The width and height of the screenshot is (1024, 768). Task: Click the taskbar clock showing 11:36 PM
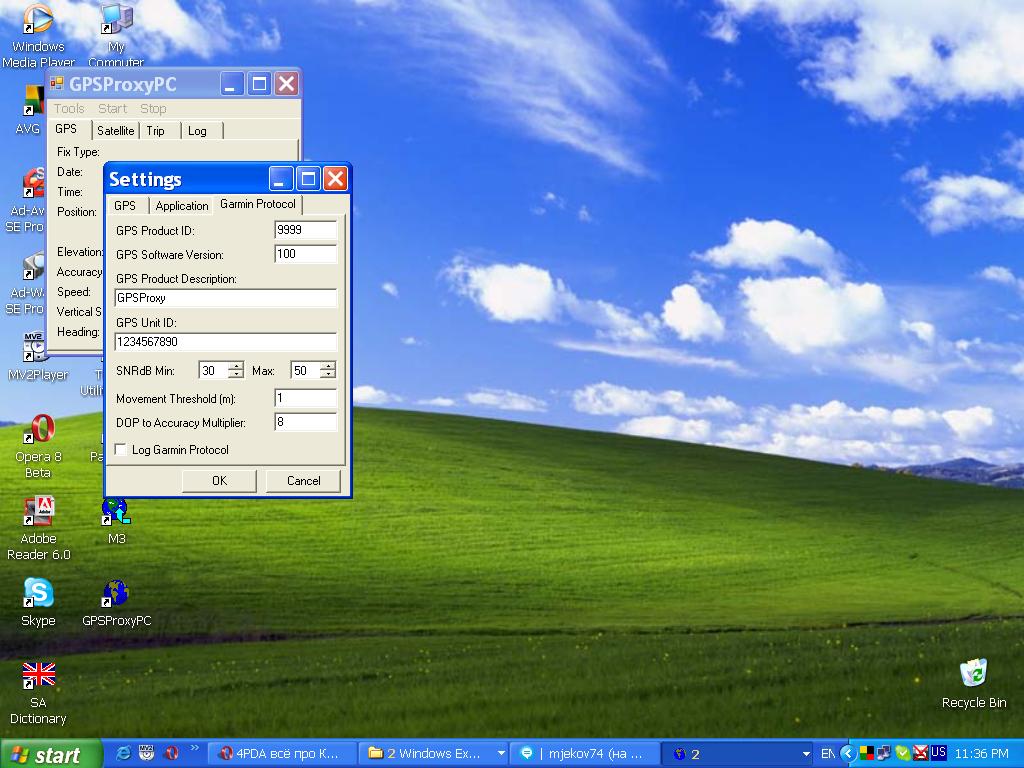point(982,754)
